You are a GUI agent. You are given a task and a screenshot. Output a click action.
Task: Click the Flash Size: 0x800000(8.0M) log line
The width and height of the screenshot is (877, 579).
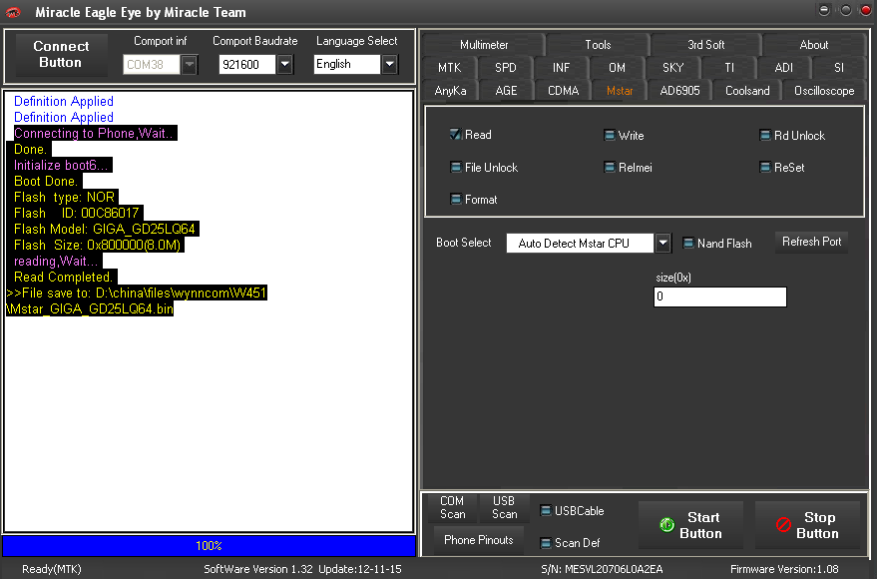[x=97, y=245]
